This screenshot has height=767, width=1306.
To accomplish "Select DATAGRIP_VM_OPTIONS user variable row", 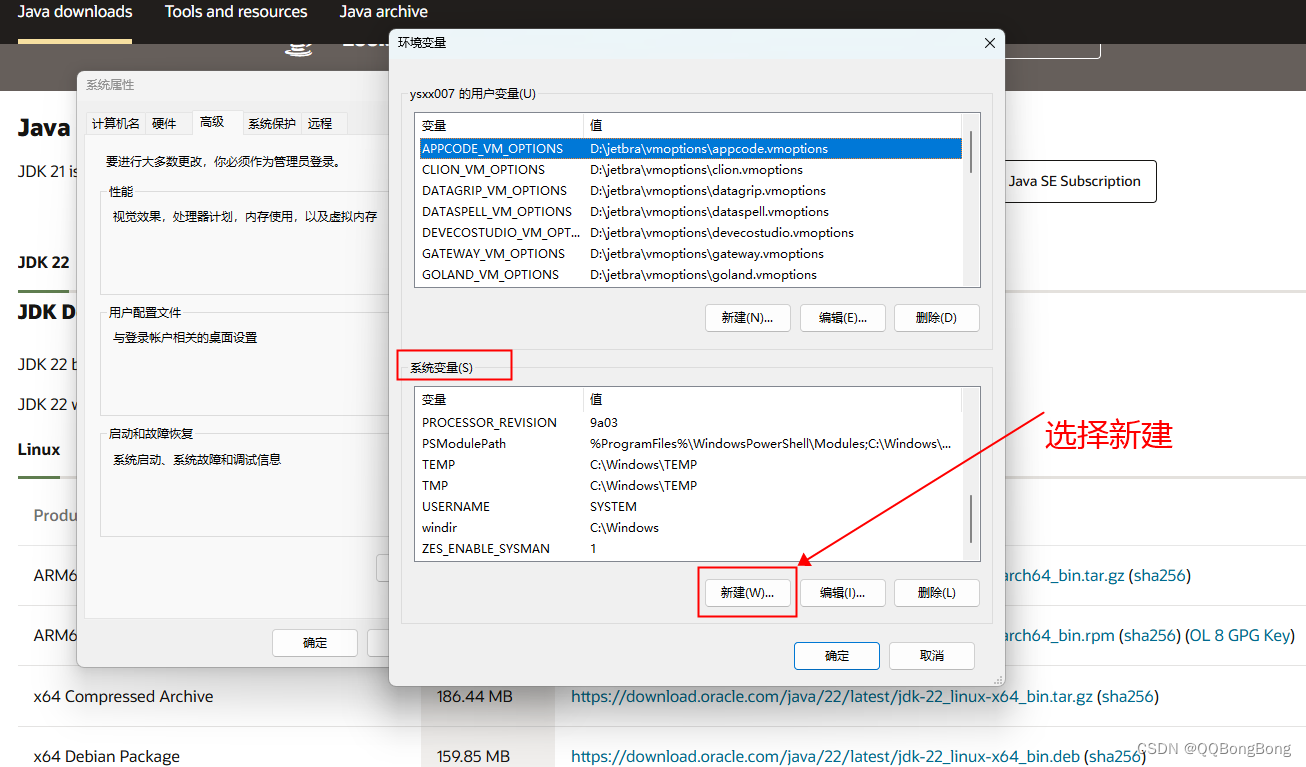I will coord(689,191).
